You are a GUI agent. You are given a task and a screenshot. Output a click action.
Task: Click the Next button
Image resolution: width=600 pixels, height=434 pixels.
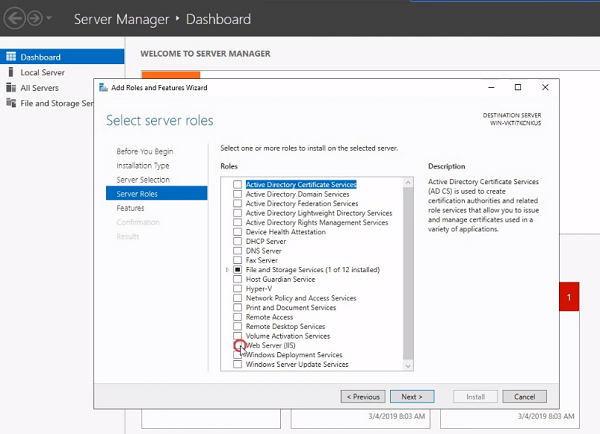click(412, 397)
